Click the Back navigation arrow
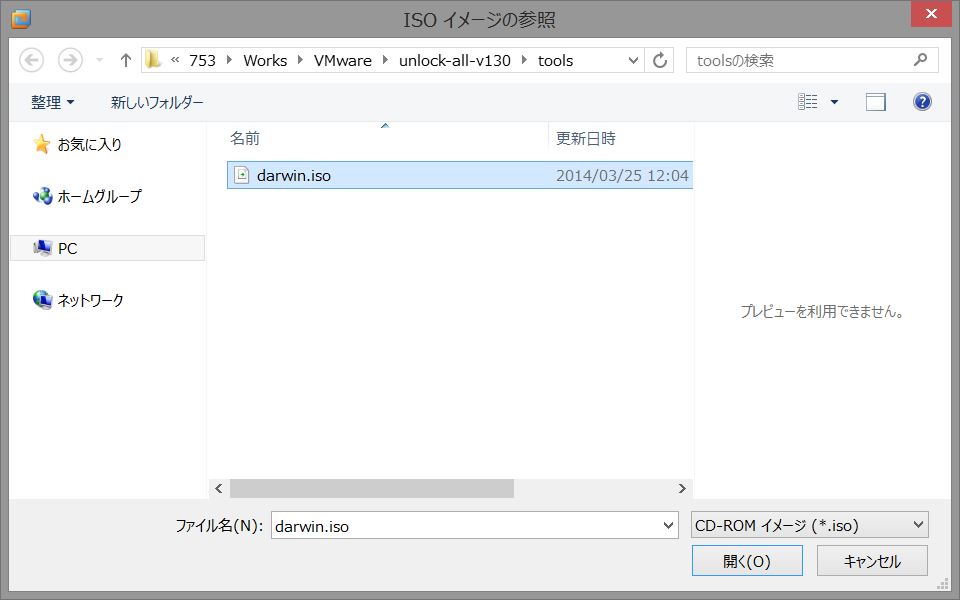This screenshot has width=960, height=600. [x=32, y=60]
